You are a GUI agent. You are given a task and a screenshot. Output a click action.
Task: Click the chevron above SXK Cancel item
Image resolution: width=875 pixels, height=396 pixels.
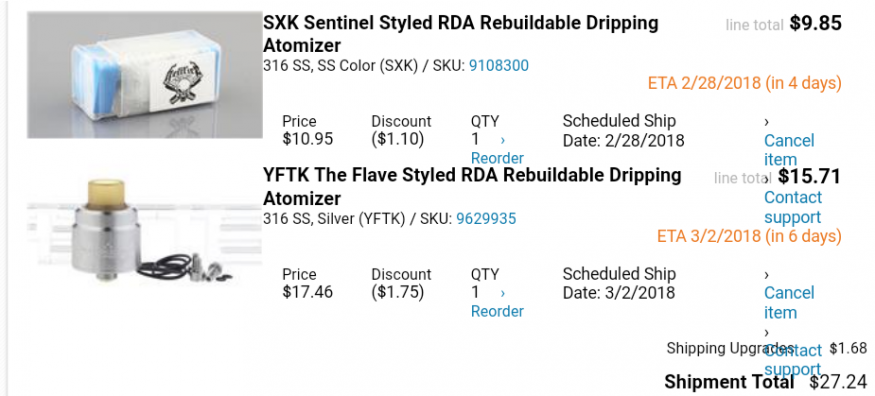[x=767, y=122]
